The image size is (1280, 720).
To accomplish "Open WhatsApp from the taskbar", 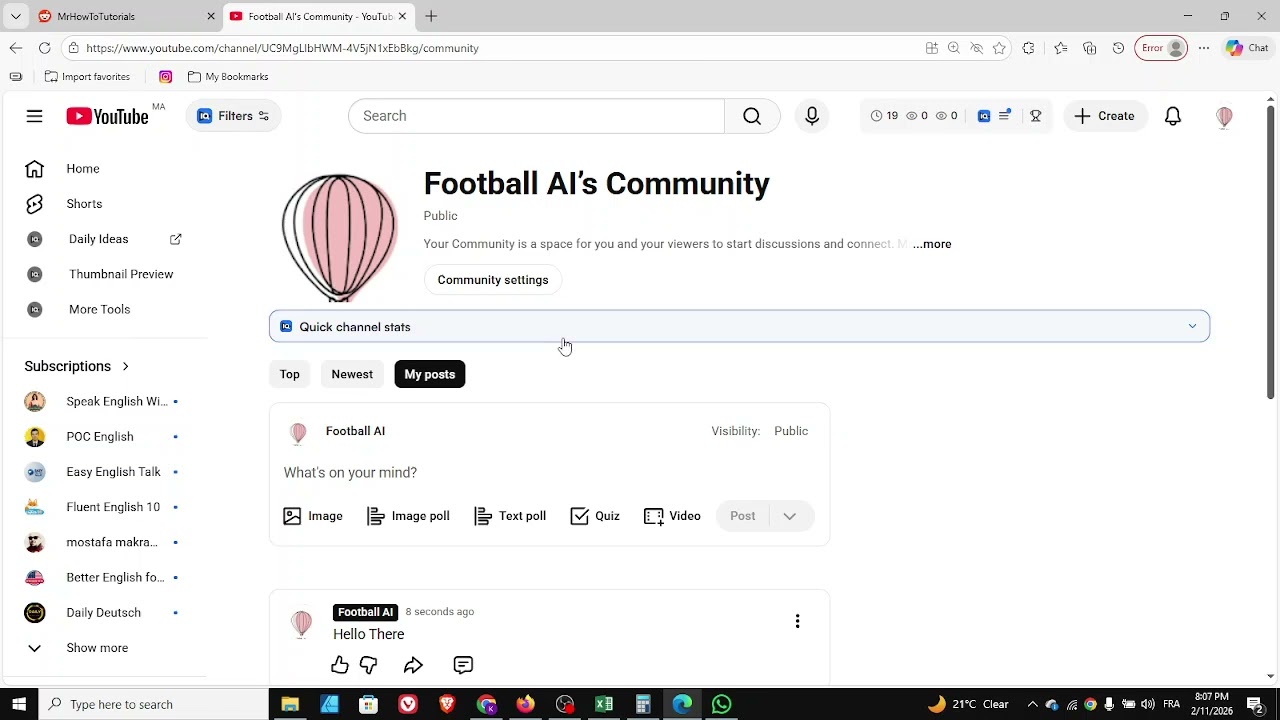I will (x=722, y=704).
